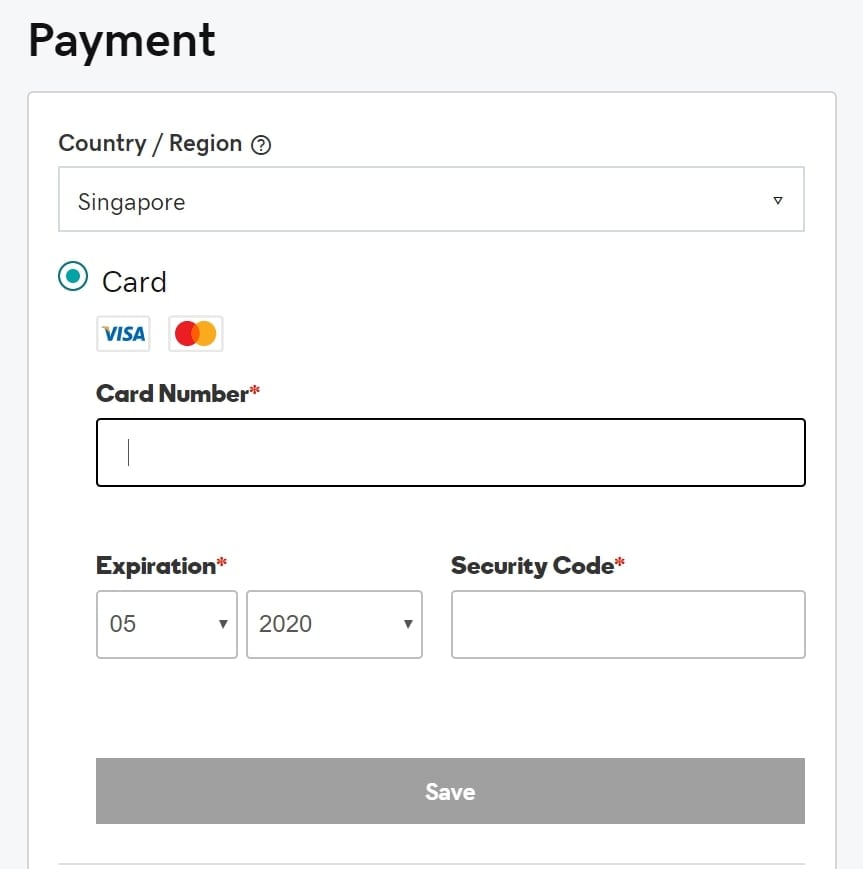
Task: Click the country dropdown arrow
Action: click(x=778, y=201)
